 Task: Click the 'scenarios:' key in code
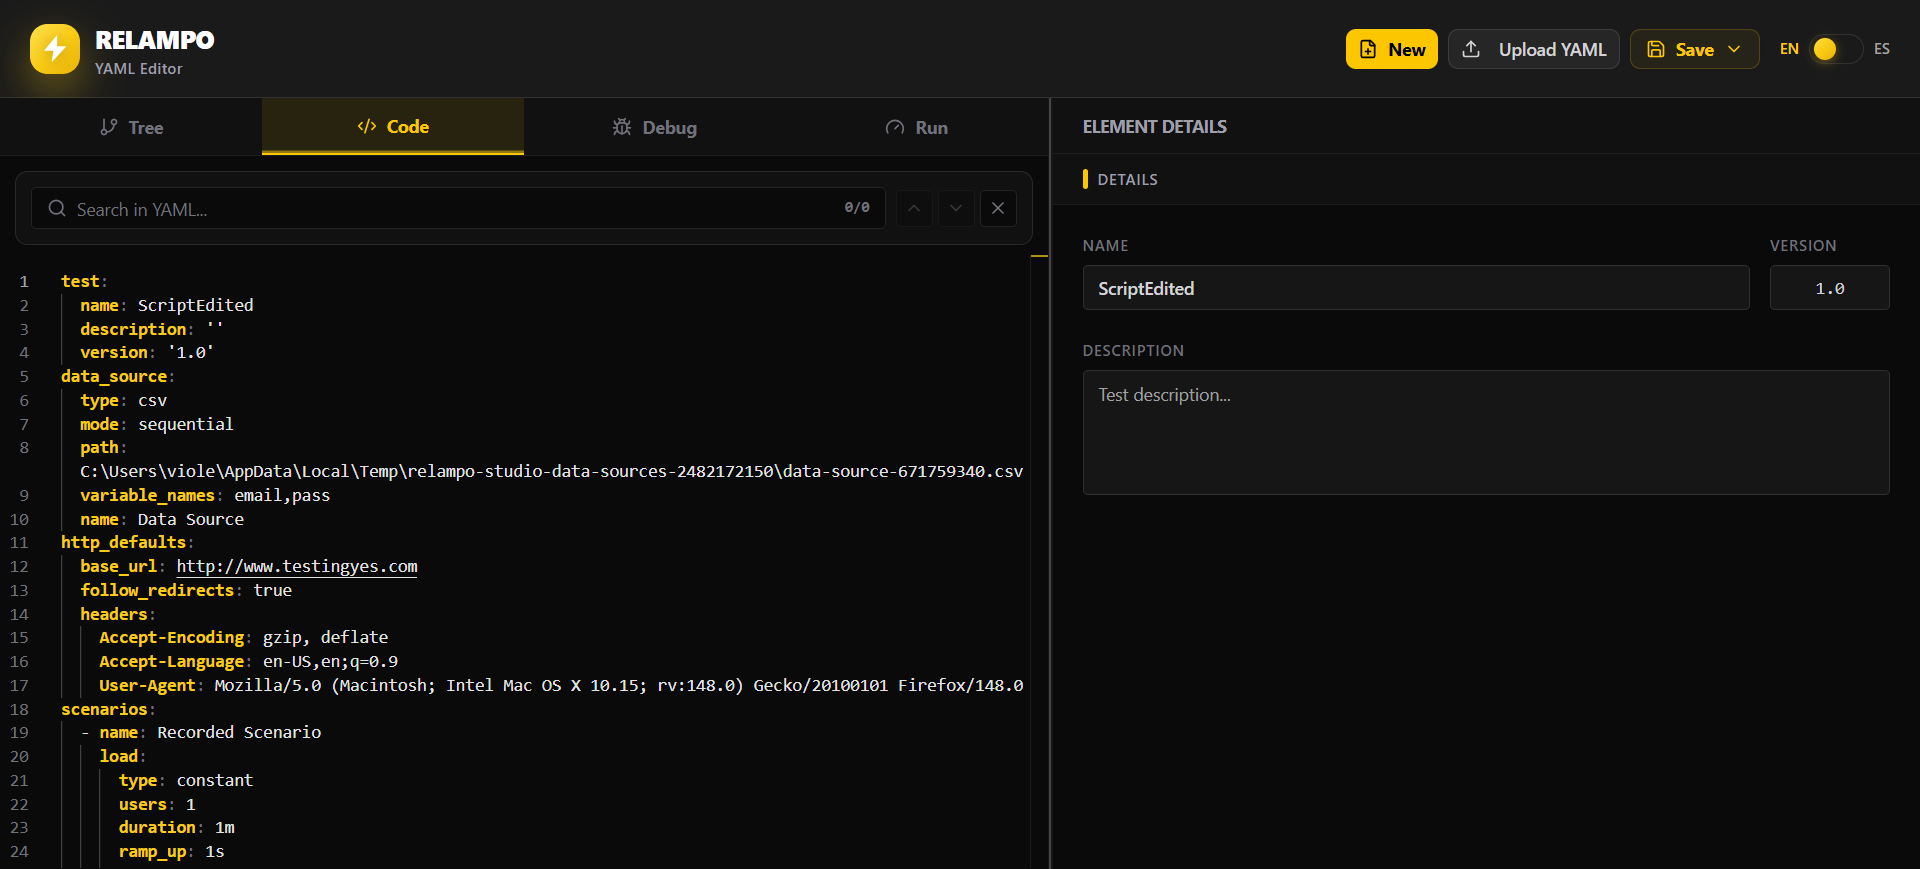(108, 709)
